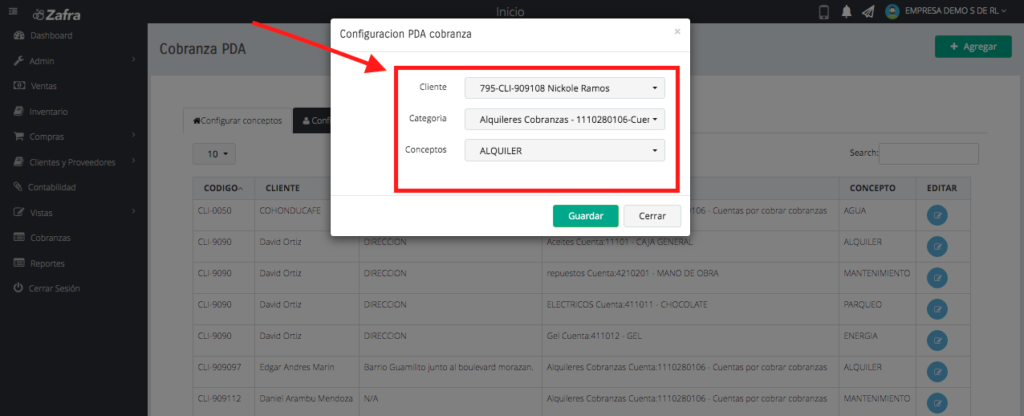Close the Configuracion PDA cobranza dialog with X

tap(677, 31)
